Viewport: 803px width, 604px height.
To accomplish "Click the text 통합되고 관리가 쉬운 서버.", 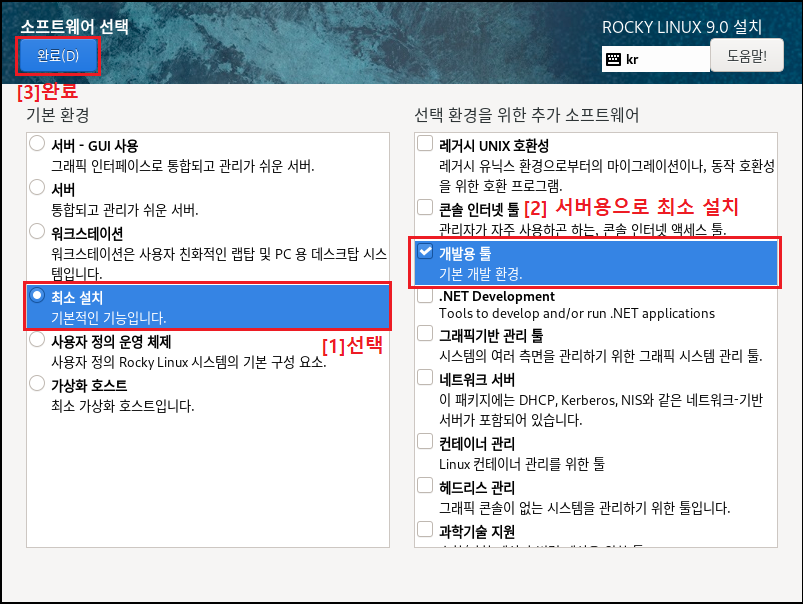I will 124,210.
